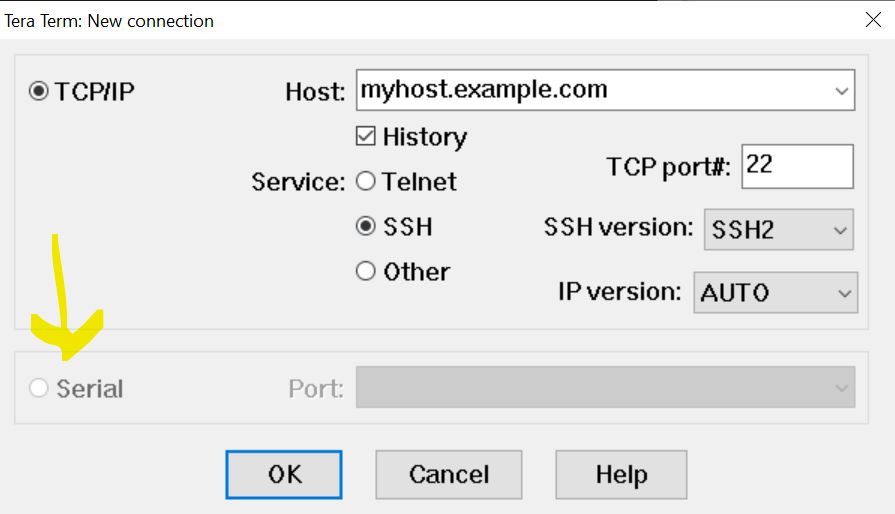This screenshot has width=895, height=514.
Task: Confirm connection with the OK button
Action: pyautogui.click(x=284, y=475)
